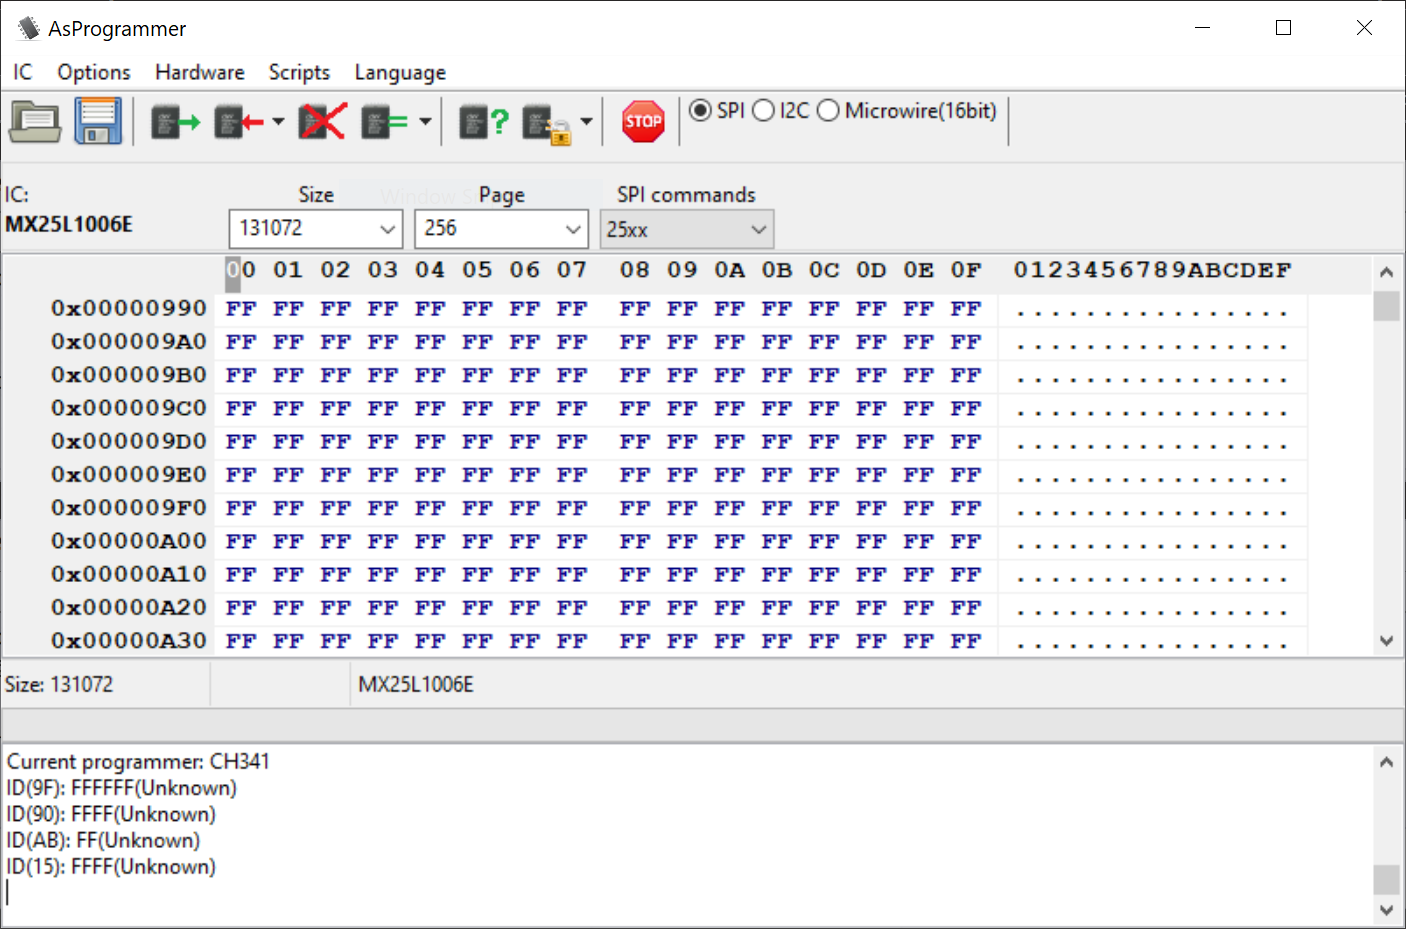Screen dimensions: 1406x929
Task: Detect the chip with the question mark icon
Action: pos(484,122)
